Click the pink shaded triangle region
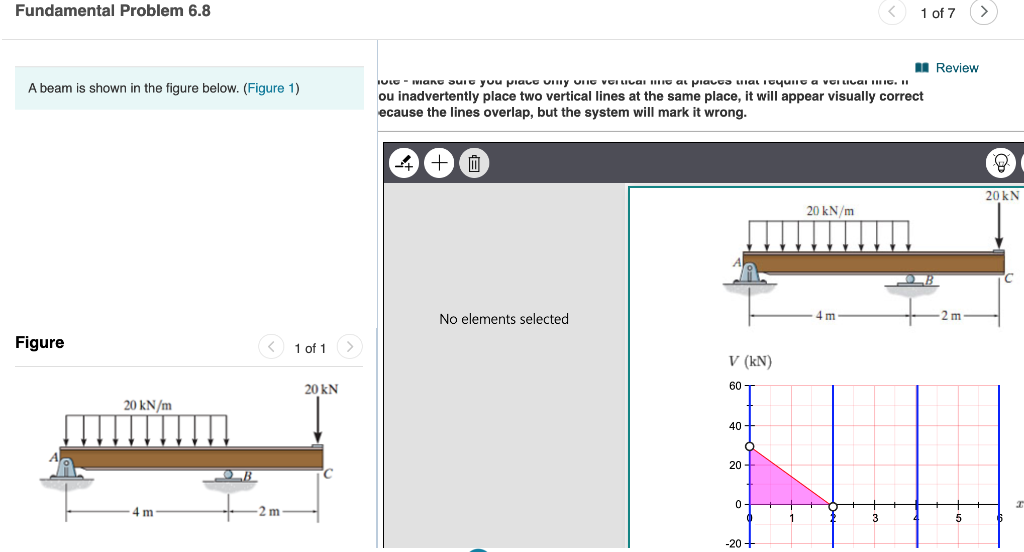The width and height of the screenshot is (1024, 552). [775, 485]
